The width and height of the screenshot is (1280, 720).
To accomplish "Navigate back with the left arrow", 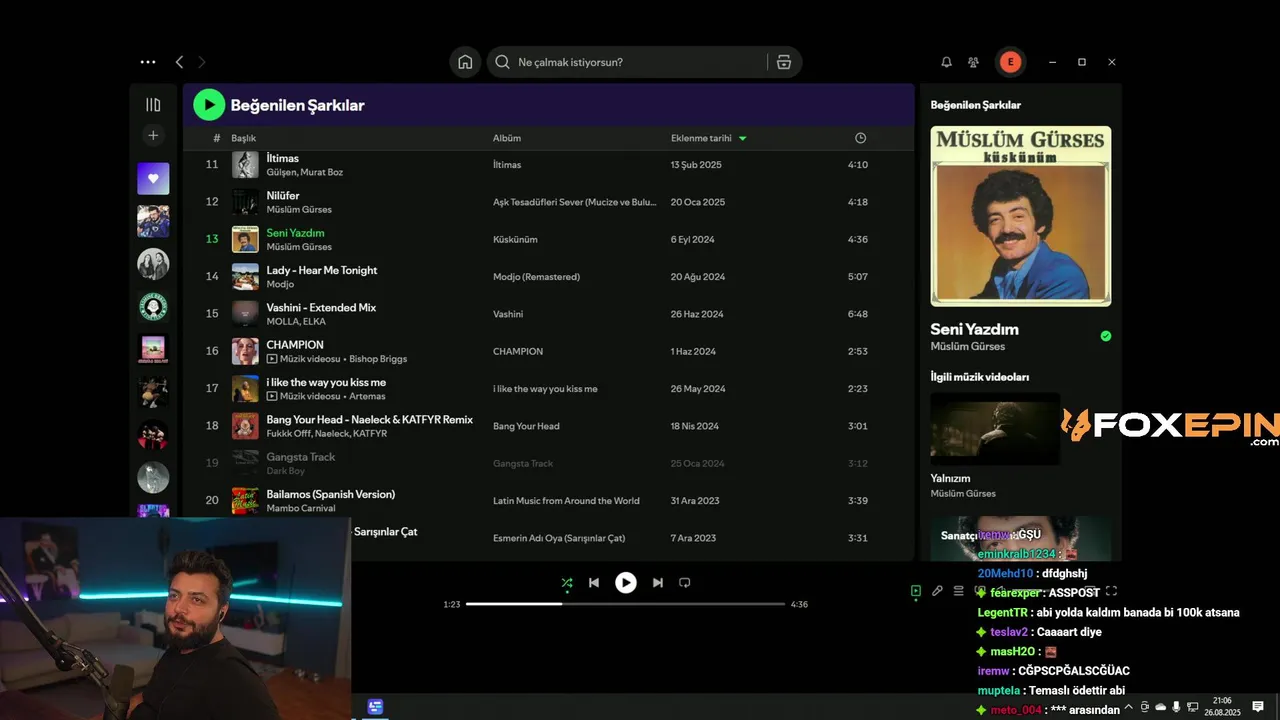I will [179, 62].
